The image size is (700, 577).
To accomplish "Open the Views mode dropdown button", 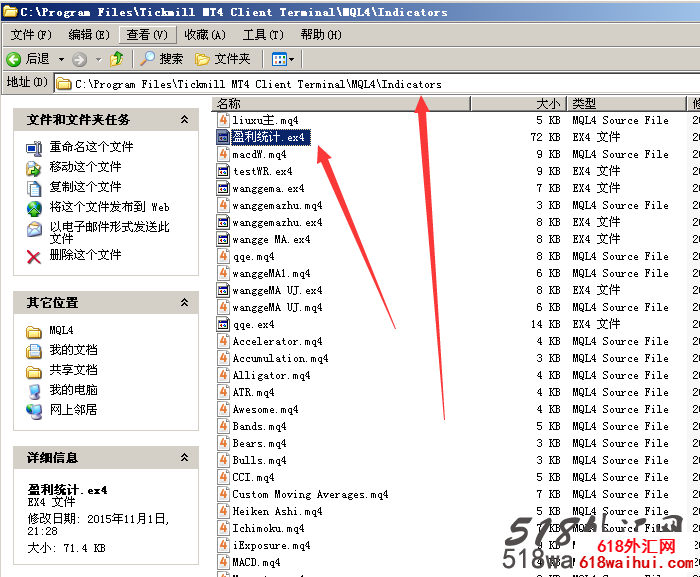I will [x=283, y=59].
